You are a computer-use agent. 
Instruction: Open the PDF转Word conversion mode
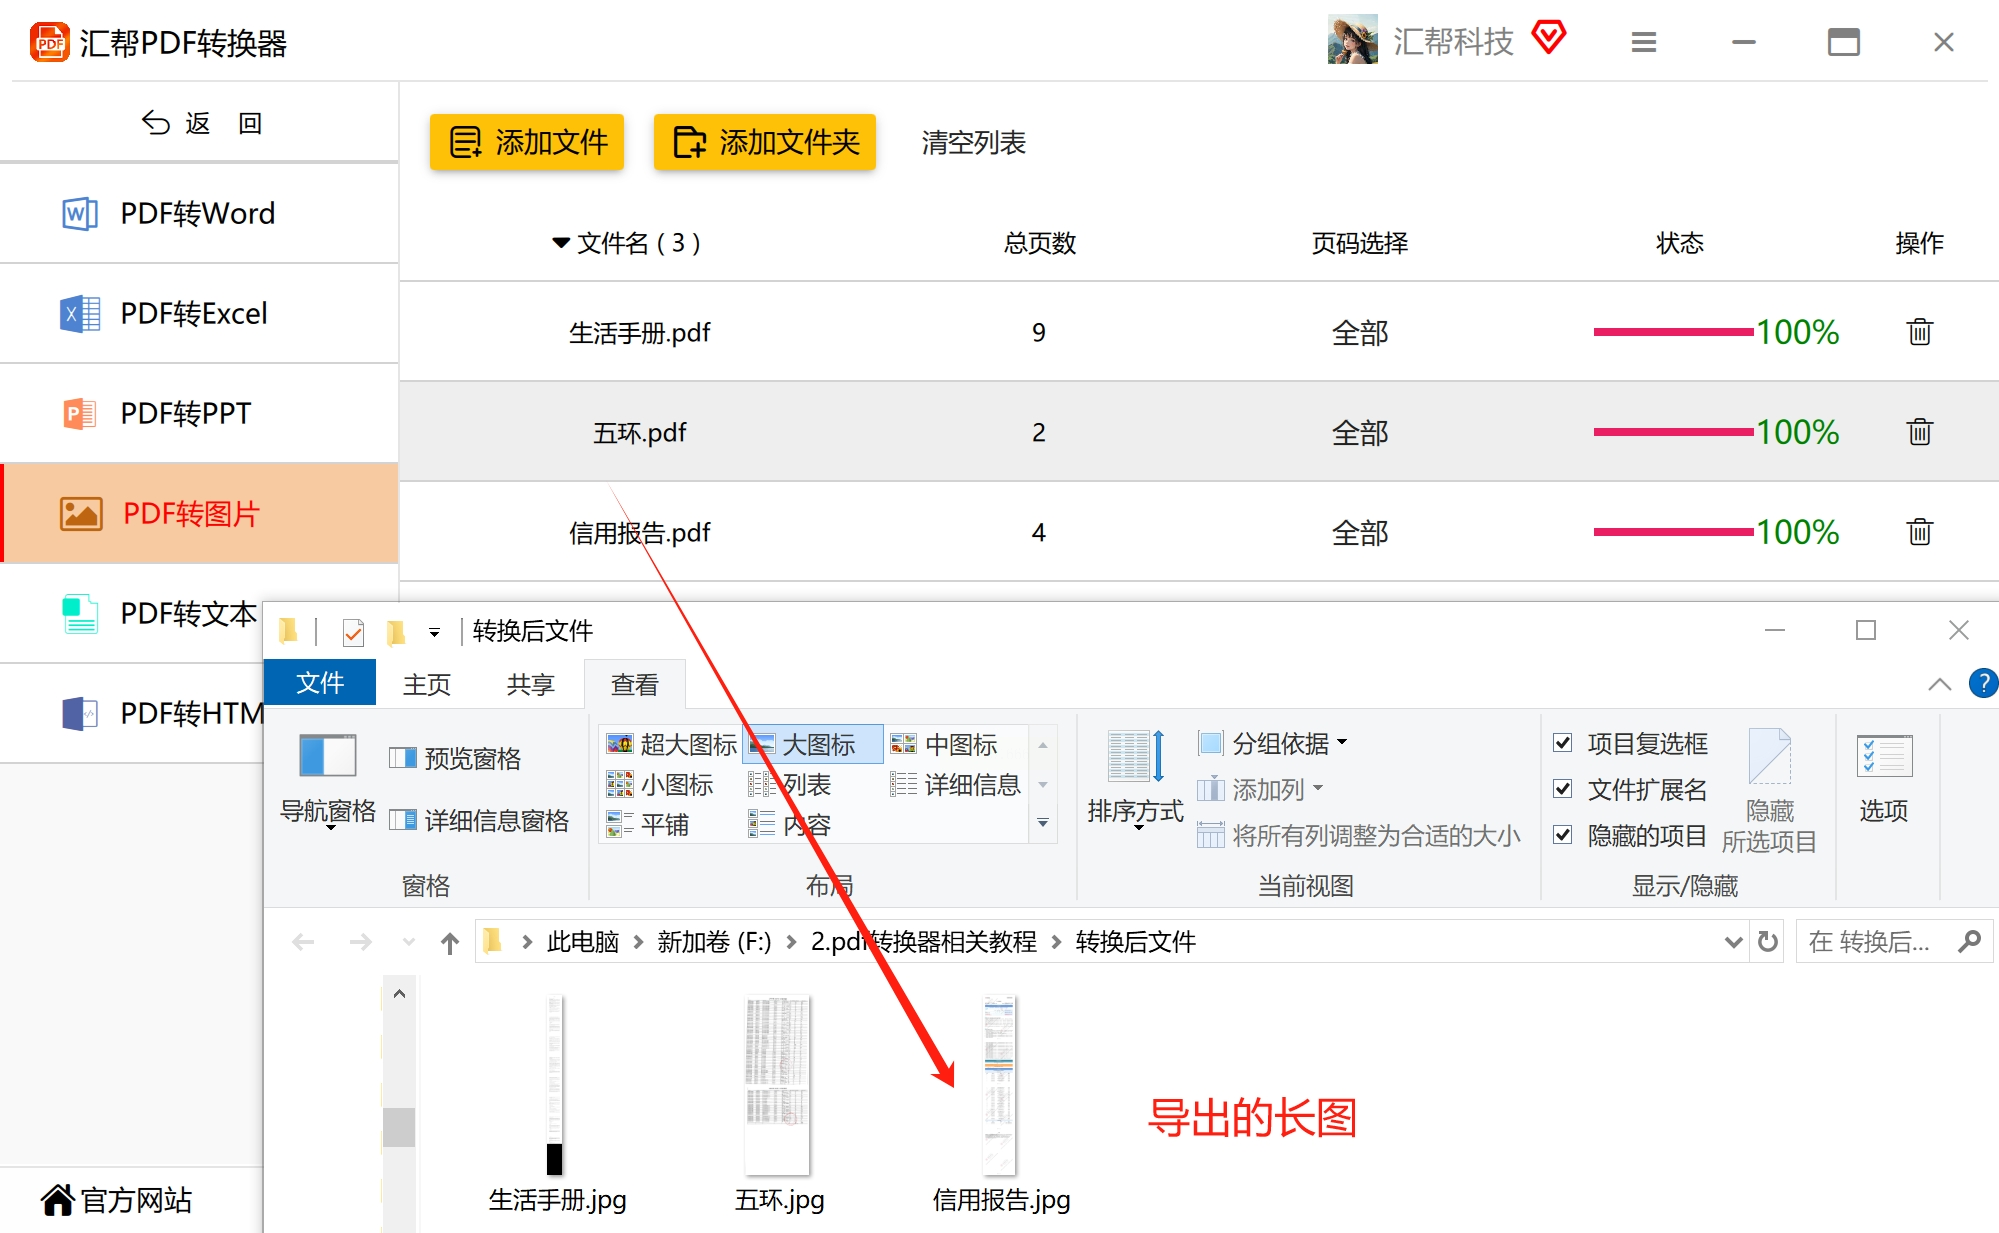point(198,213)
